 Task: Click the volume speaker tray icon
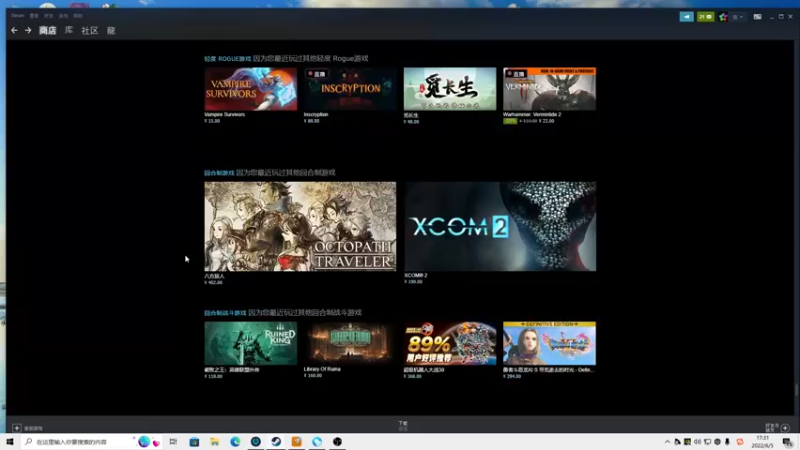pos(697,442)
